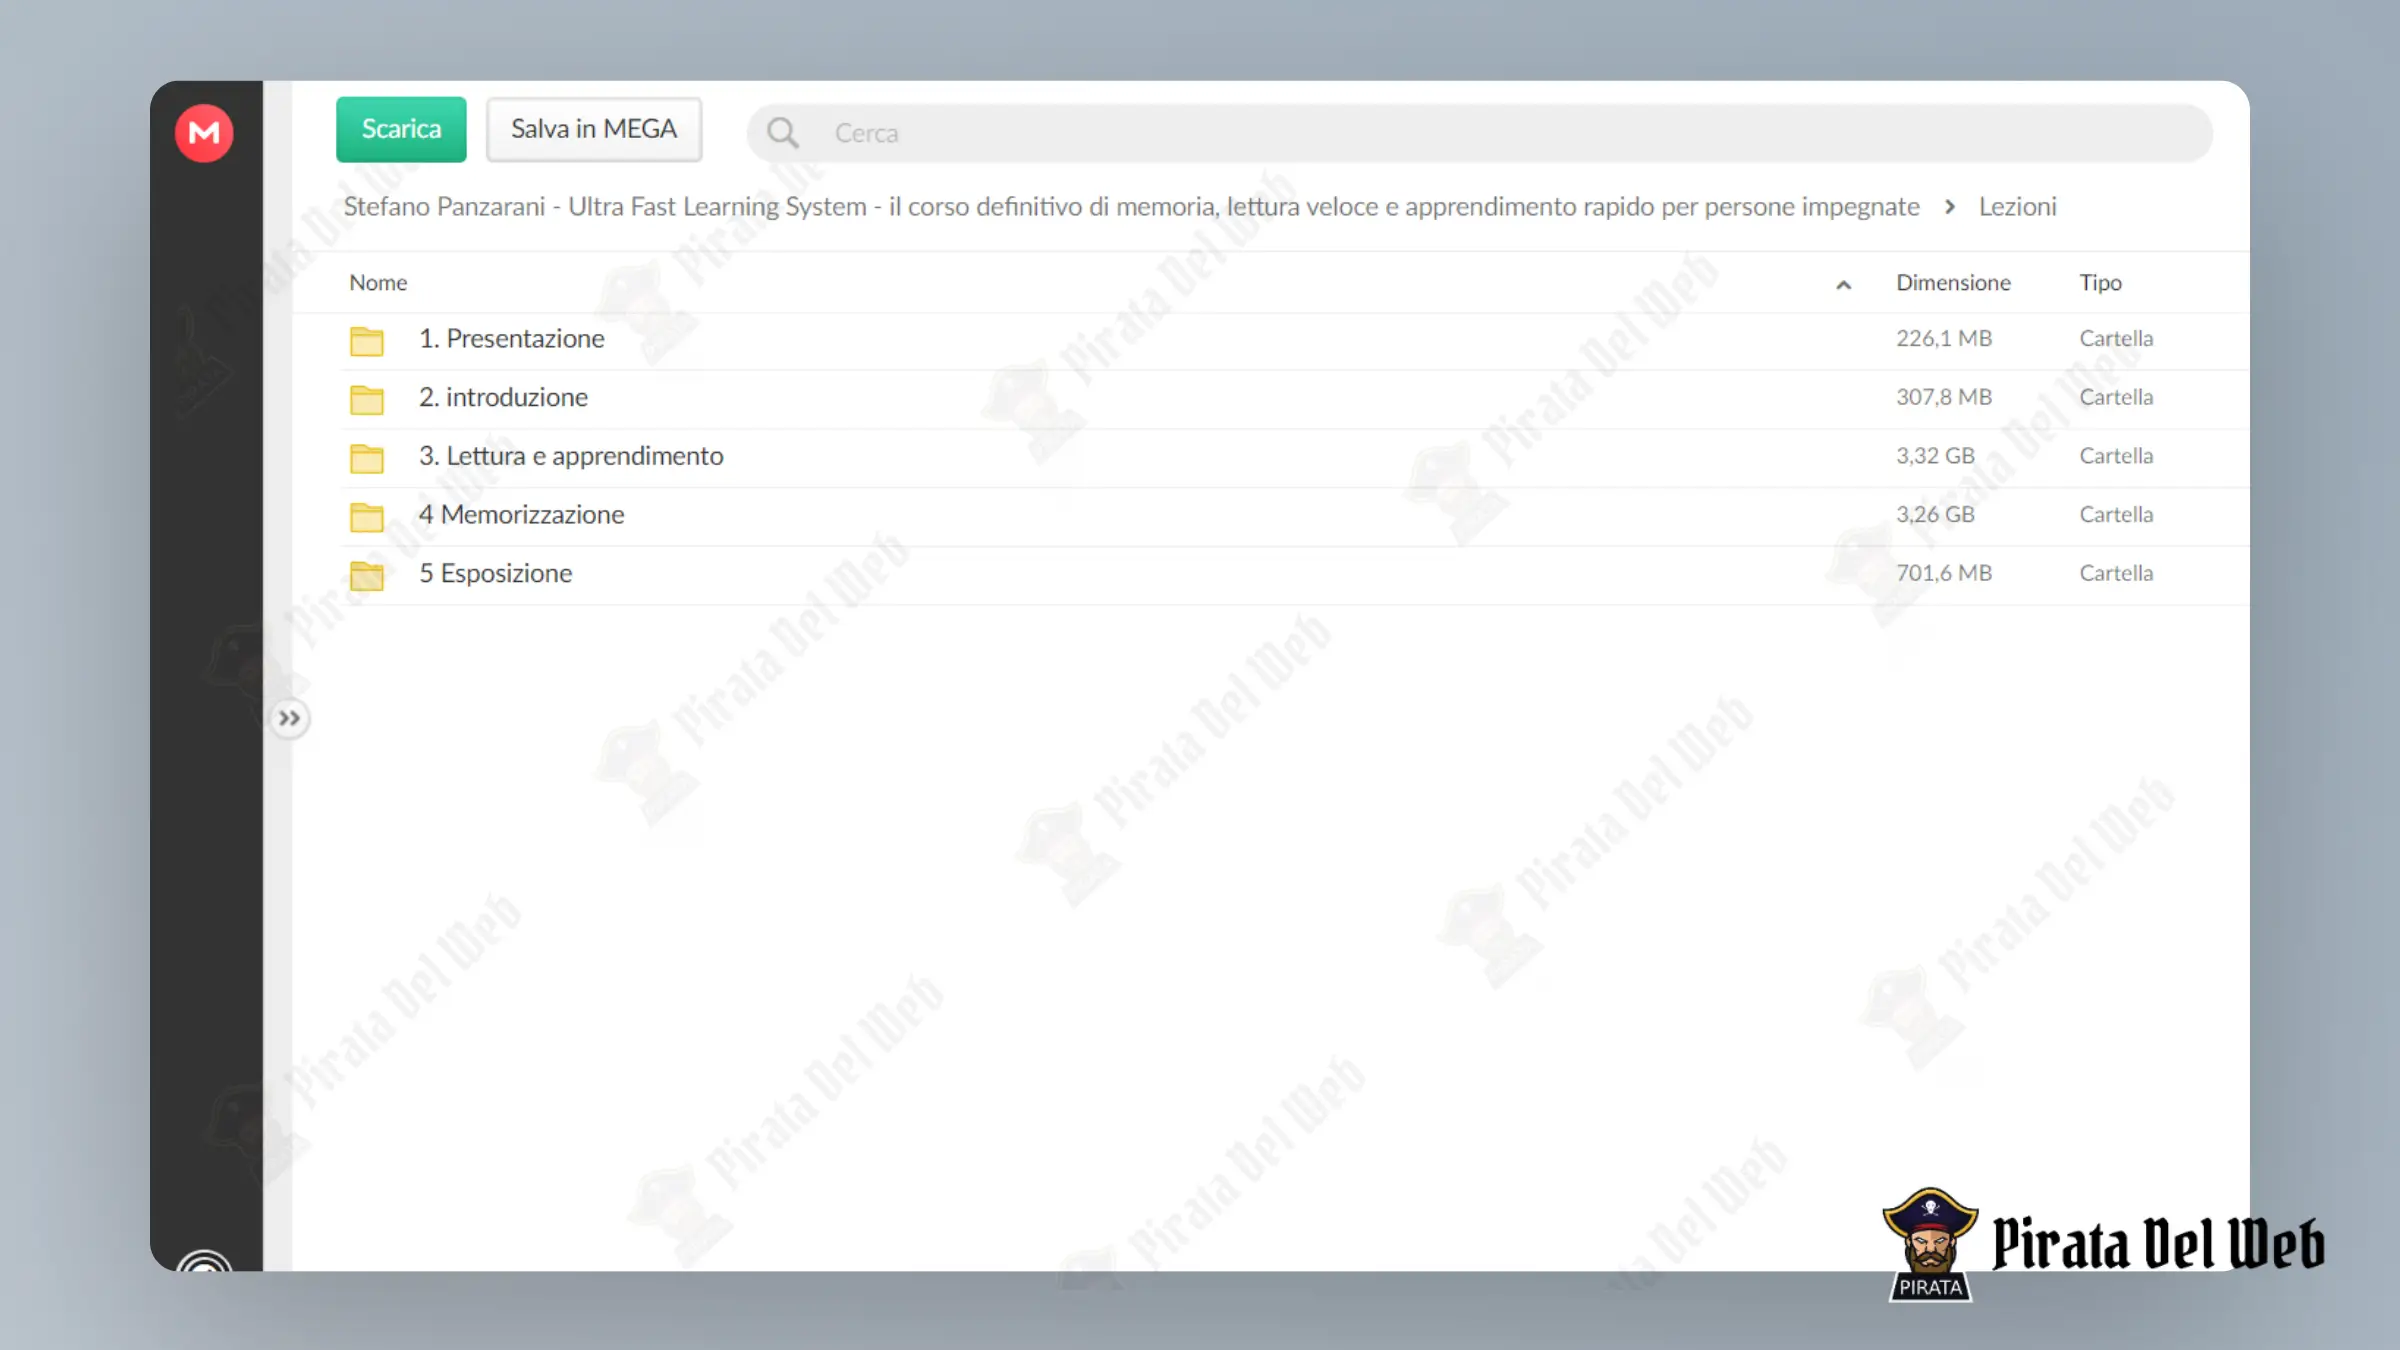The image size is (2400, 1350).
Task: Click the red MEGA logo icon
Action: pyautogui.click(x=204, y=133)
